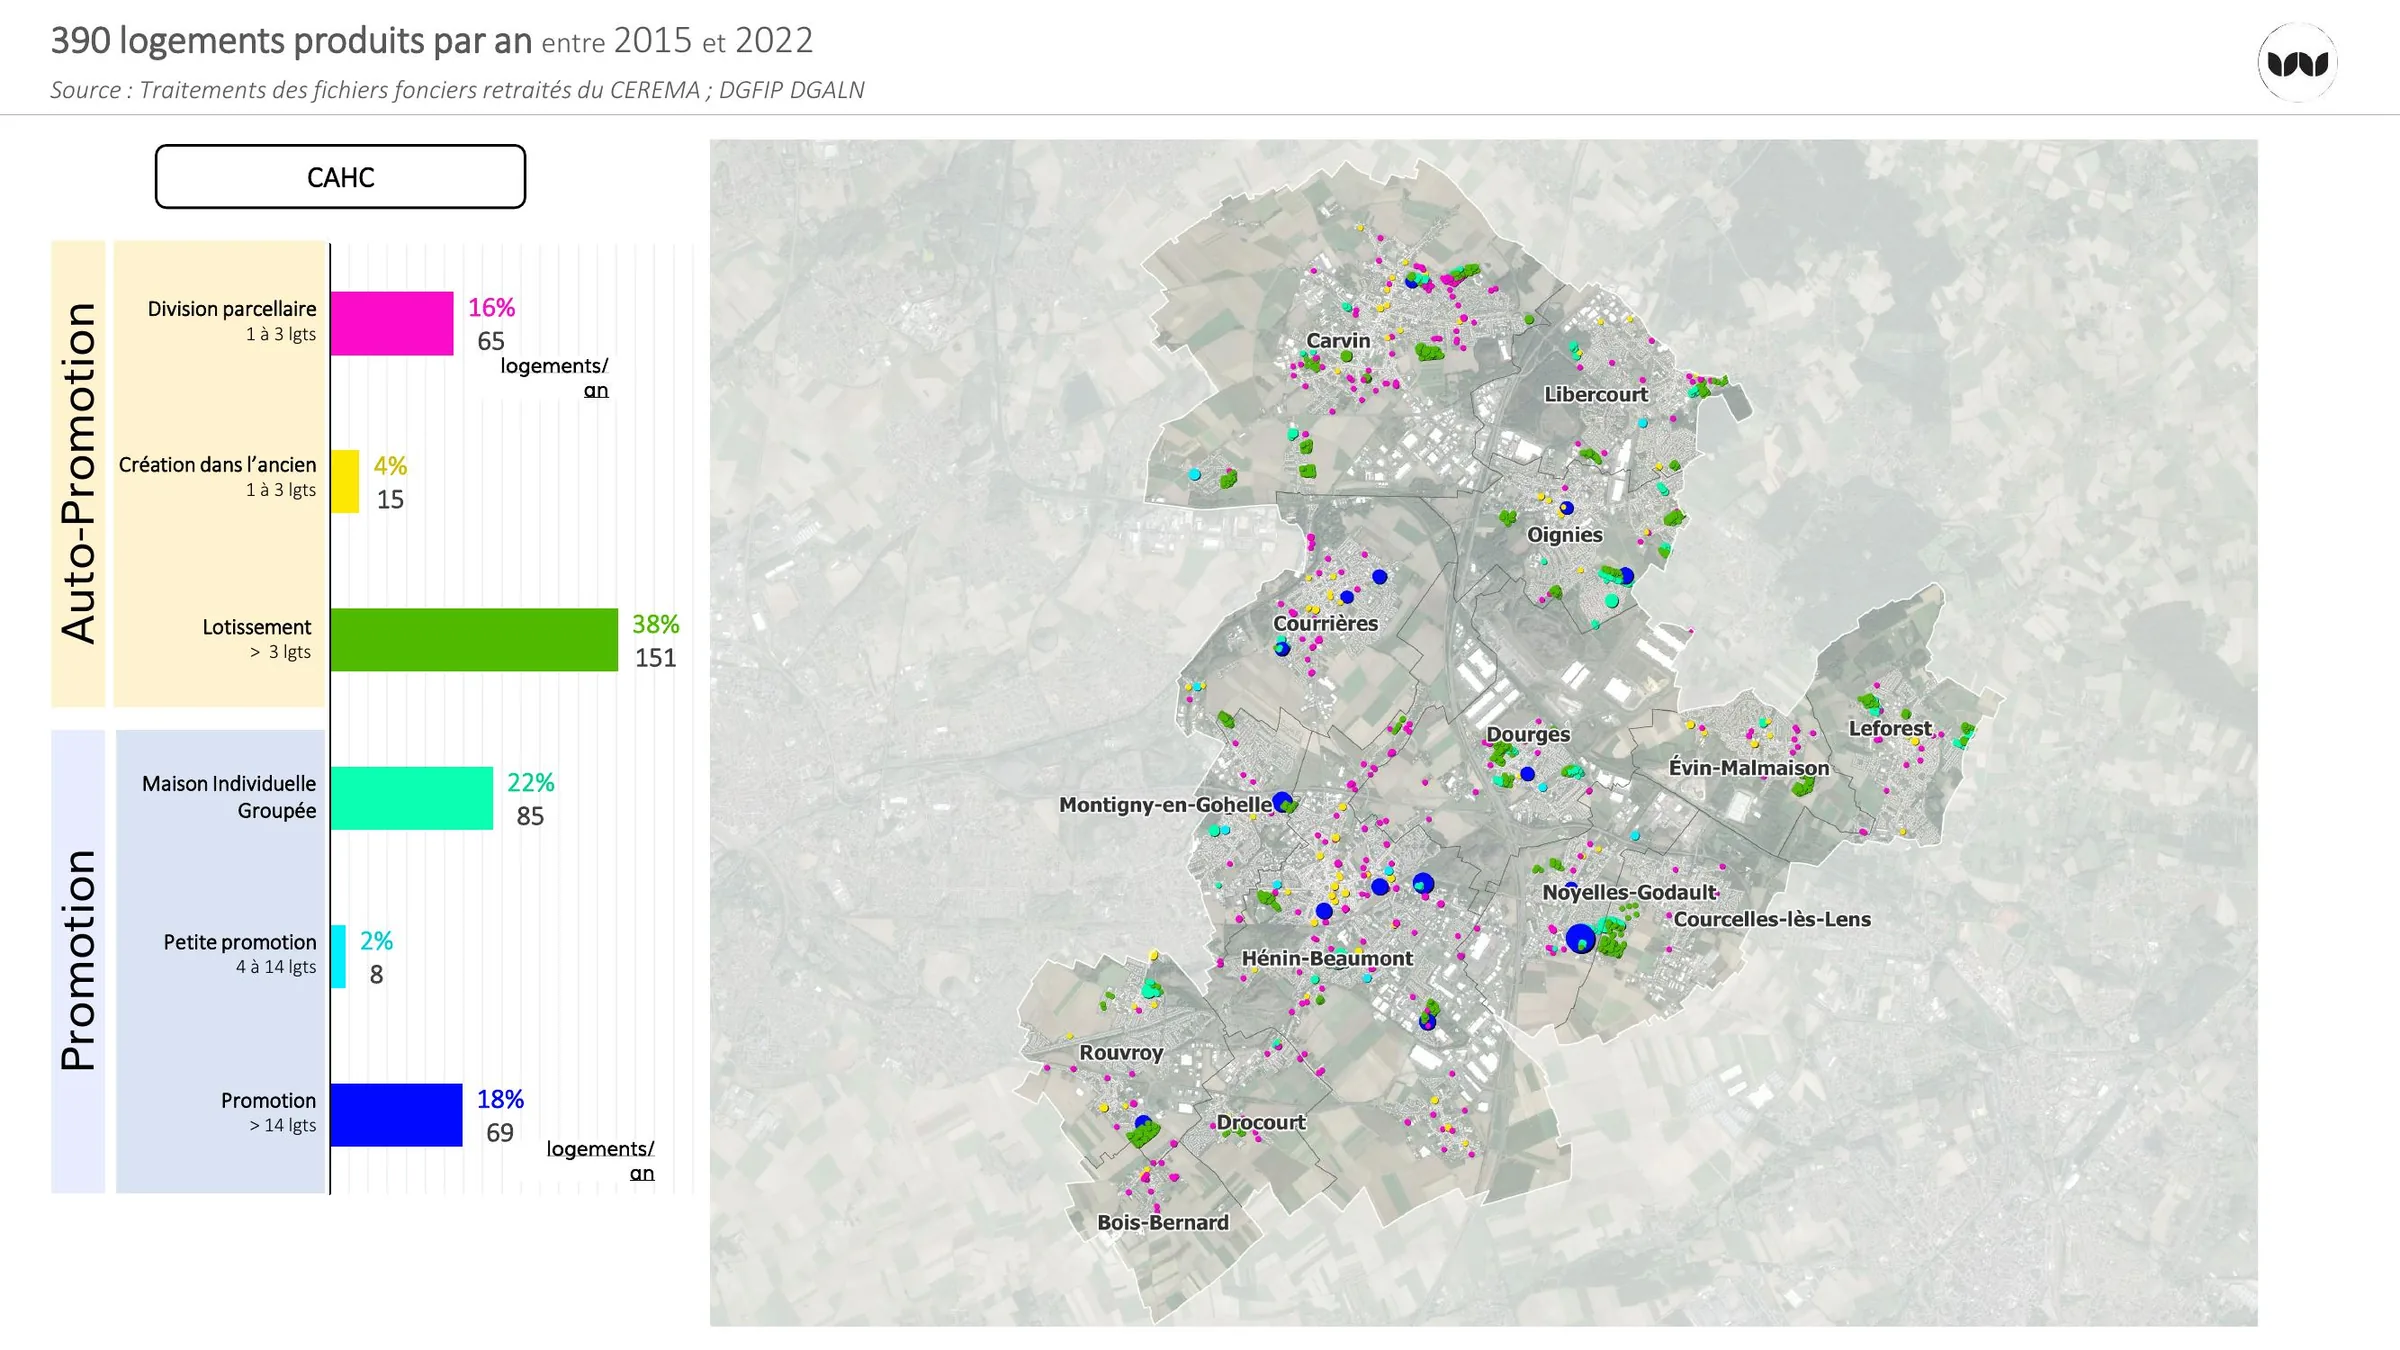Image resolution: width=2400 pixels, height=1350 pixels.
Task: Click the Rouvroy label on the map
Action: [x=1121, y=1052]
